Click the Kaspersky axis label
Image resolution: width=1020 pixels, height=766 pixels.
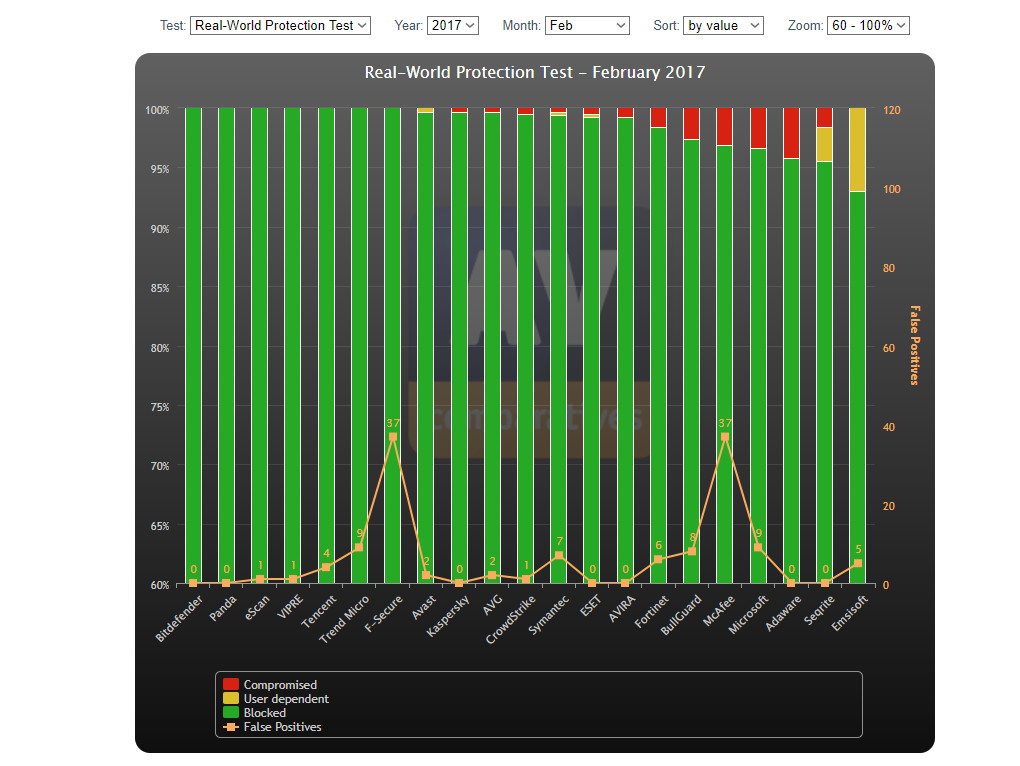448,616
